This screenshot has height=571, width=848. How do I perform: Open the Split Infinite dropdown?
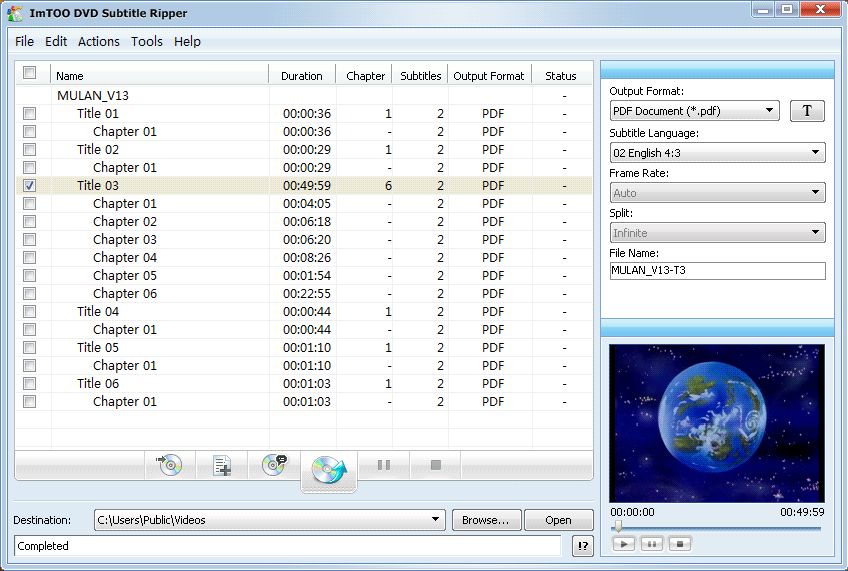point(717,233)
